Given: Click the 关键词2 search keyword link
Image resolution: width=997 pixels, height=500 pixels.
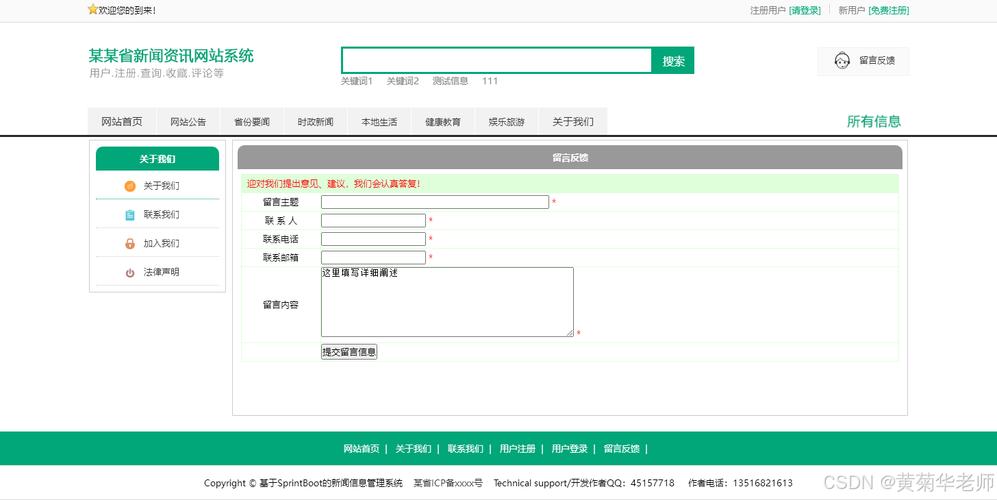Looking at the screenshot, I should coord(403,81).
